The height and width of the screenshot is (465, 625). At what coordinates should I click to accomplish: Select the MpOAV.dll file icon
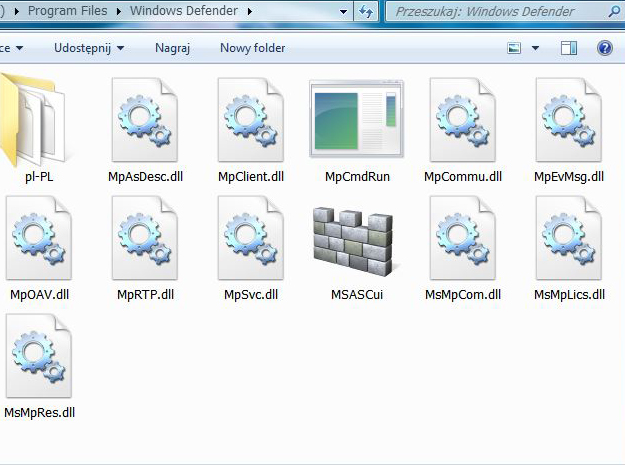pos(39,238)
